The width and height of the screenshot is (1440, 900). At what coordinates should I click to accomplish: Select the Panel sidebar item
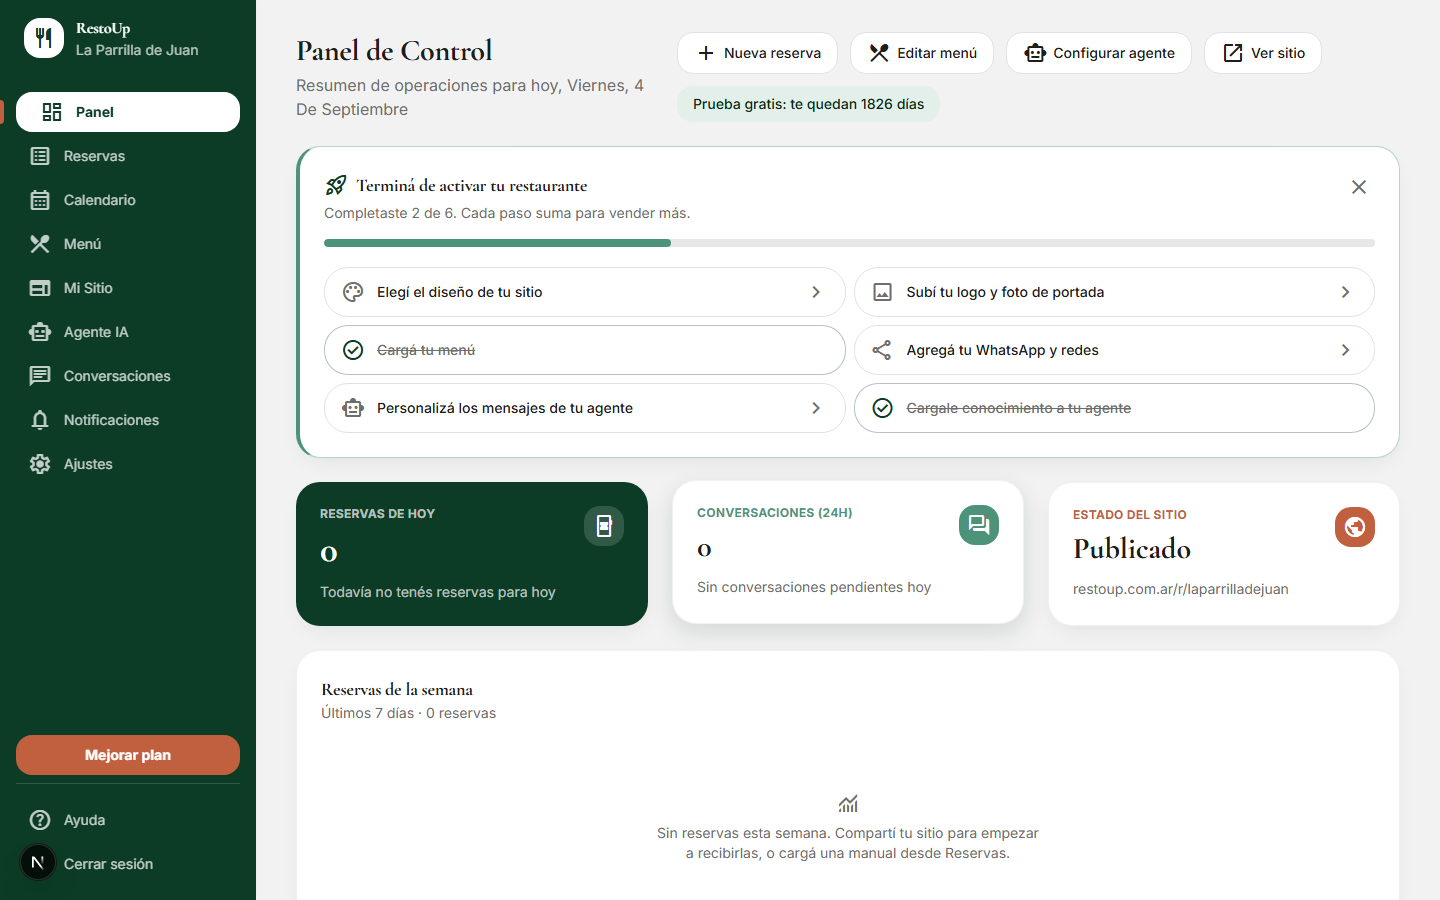(128, 112)
